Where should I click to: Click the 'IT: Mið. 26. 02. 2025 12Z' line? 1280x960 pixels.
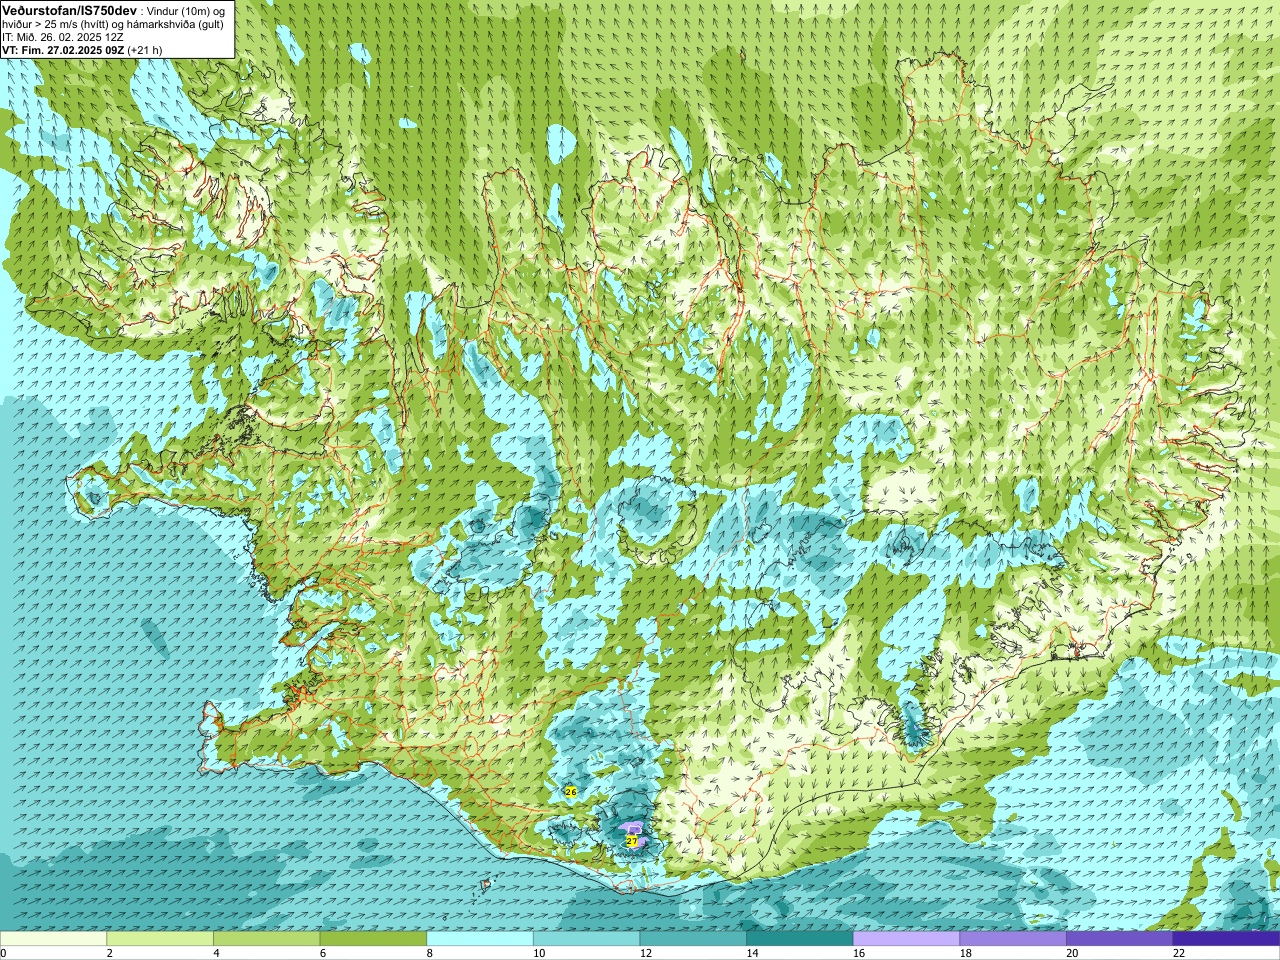(63, 37)
